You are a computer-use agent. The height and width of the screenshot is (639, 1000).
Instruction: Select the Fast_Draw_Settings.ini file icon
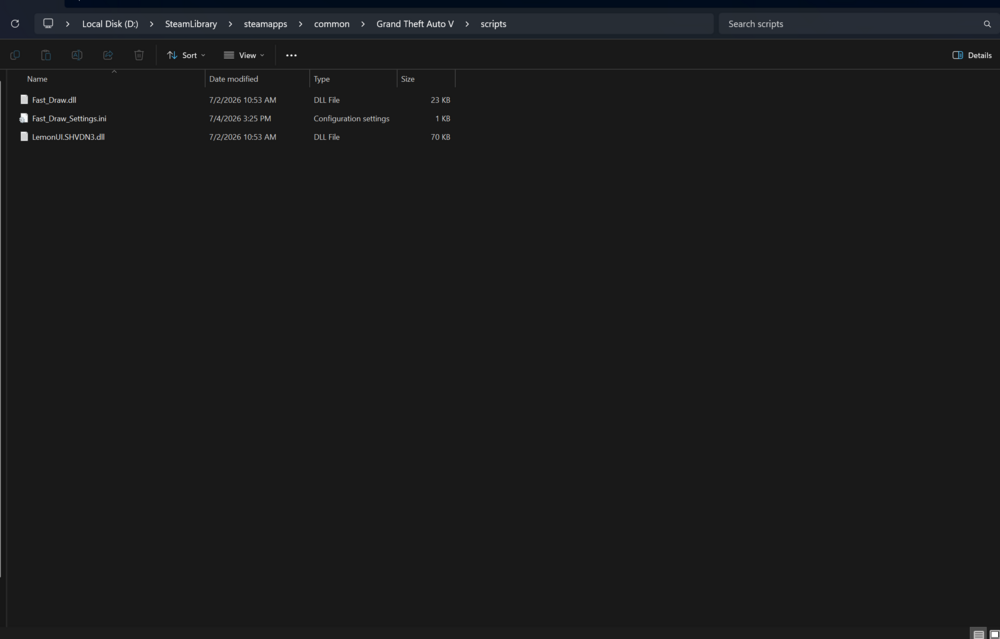pos(24,118)
